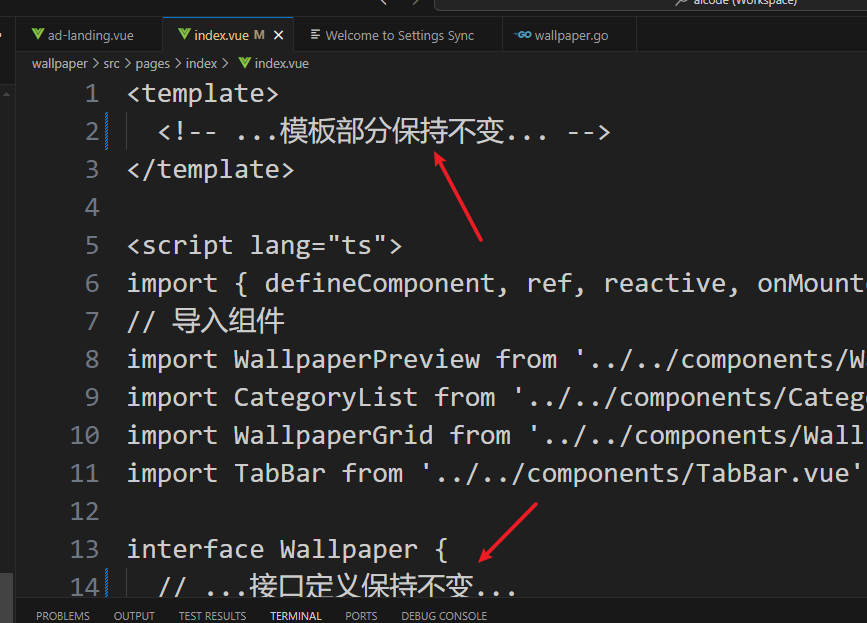The image size is (867, 623).
Task: Place cursor on WallpaperPreview in line 8
Action: [x=356, y=359]
